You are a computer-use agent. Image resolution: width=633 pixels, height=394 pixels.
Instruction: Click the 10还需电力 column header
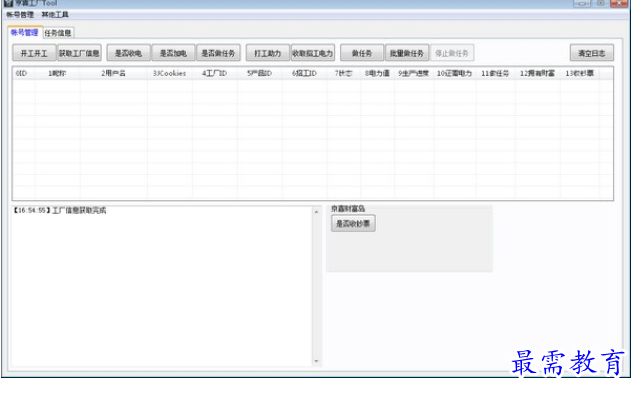click(455, 73)
